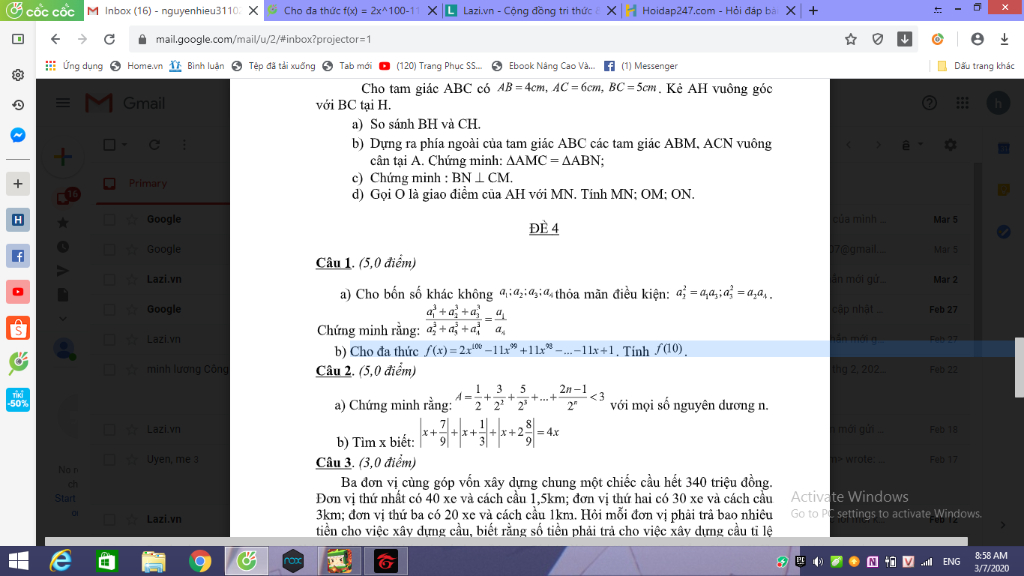Open Gmail settings gear icon
The width and height of the screenshot is (1024, 576).
(x=950, y=144)
